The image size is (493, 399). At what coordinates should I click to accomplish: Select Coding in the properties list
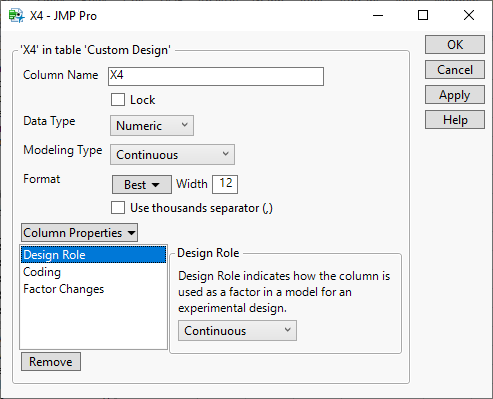(x=93, y=272)
